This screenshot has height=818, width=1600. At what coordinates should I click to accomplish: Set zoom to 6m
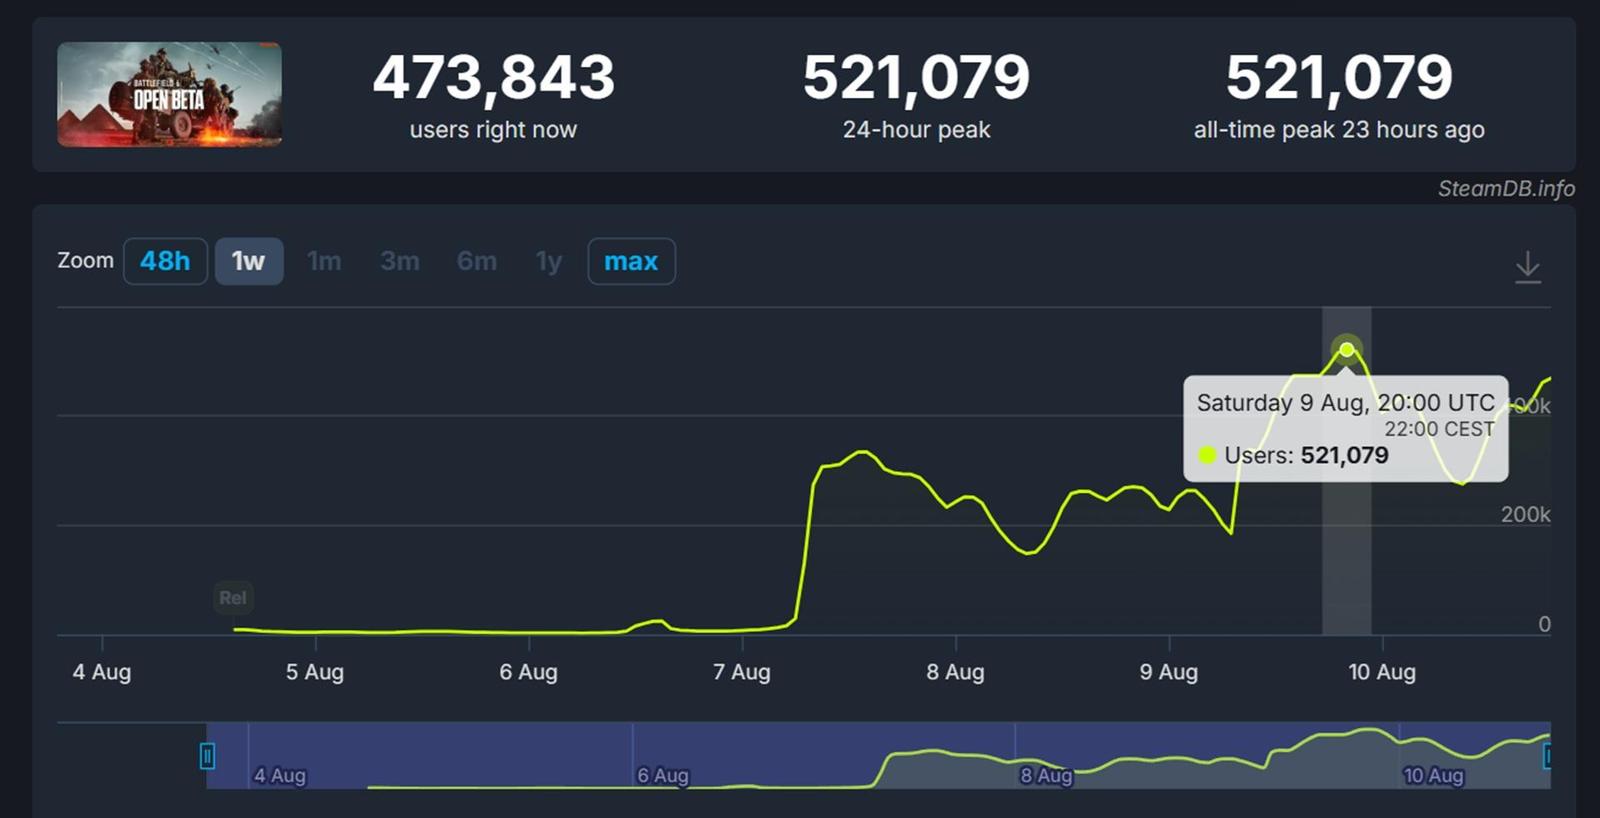tap(476, 261)
